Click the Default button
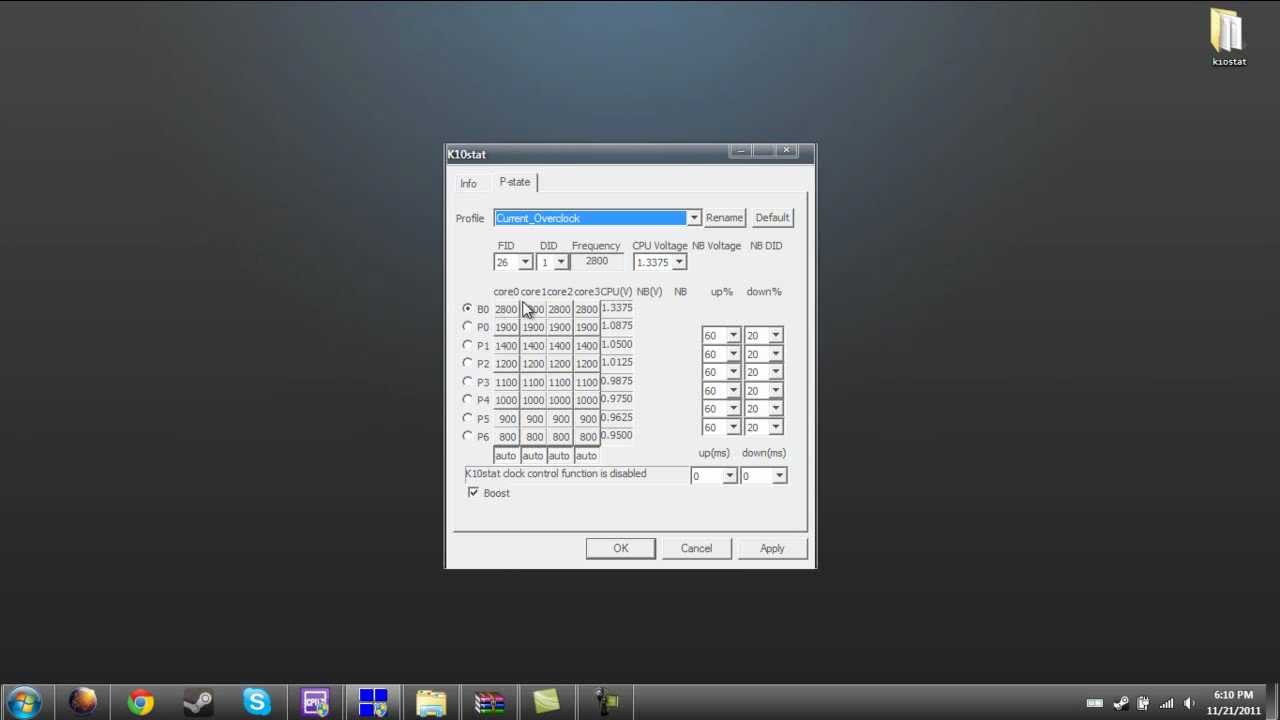 772,218
